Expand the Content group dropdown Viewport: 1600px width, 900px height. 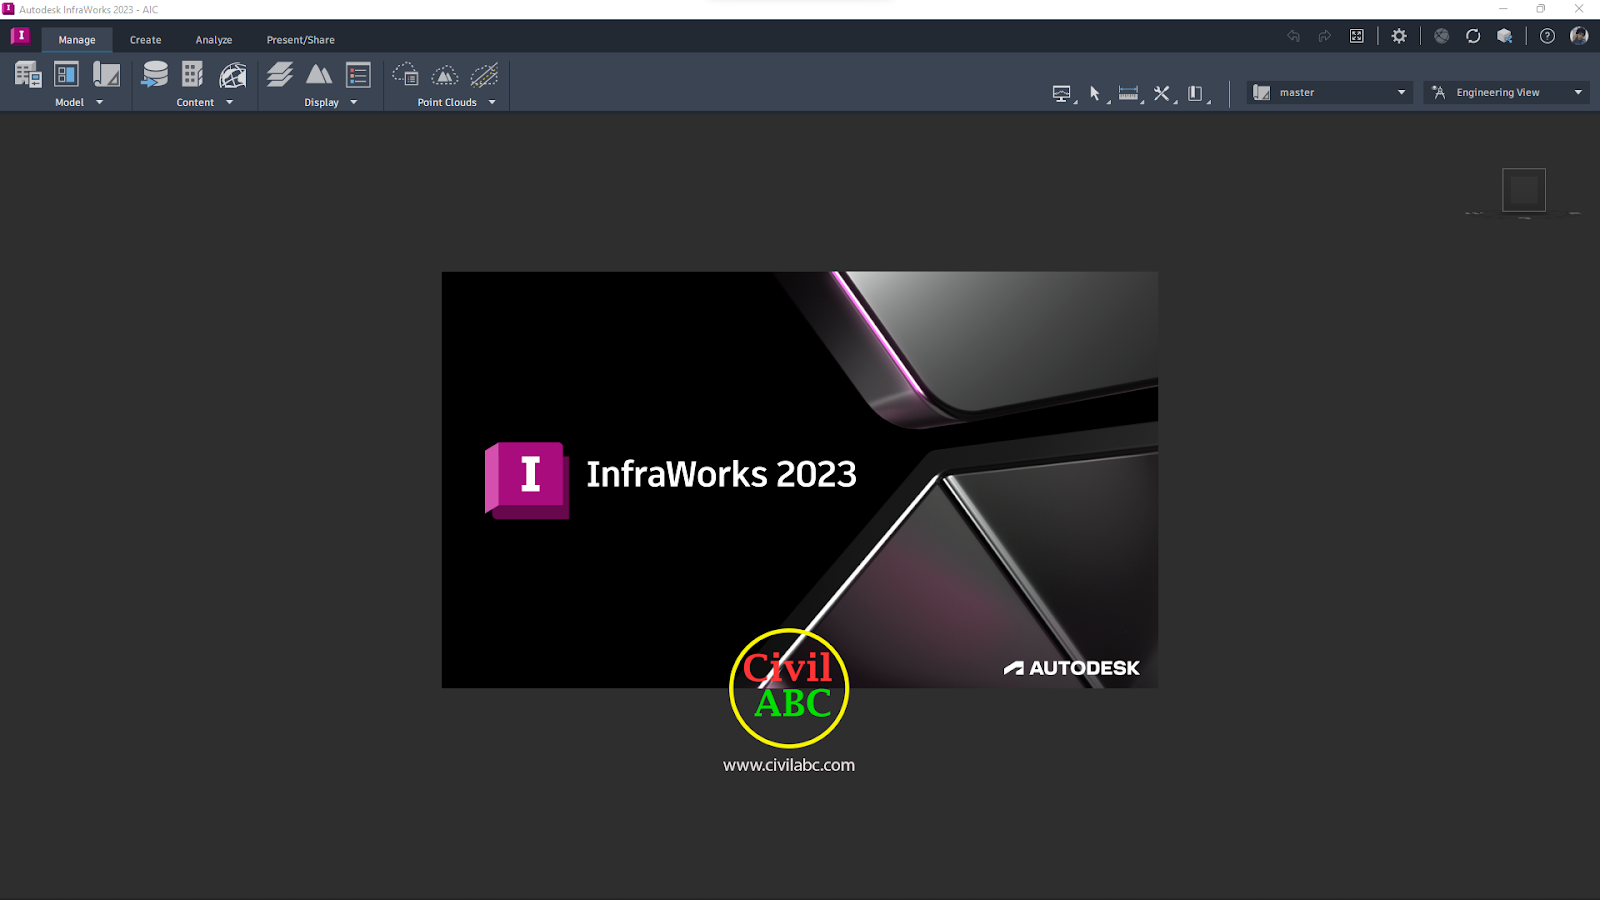[229, 102]
